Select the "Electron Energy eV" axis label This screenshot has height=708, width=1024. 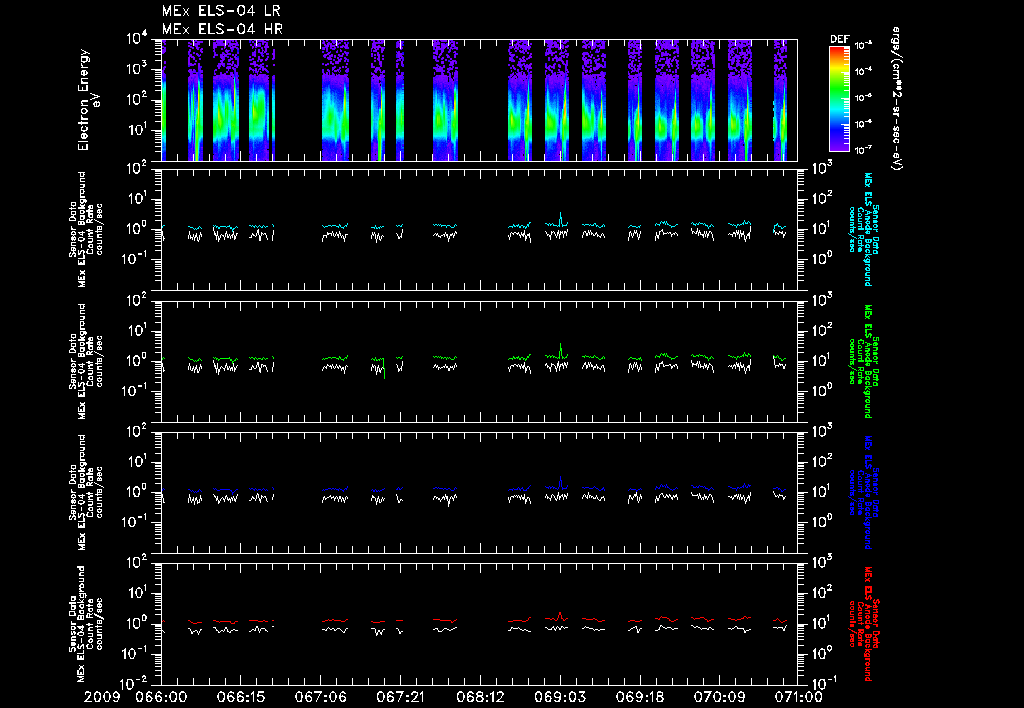click(x=88, y=100)
